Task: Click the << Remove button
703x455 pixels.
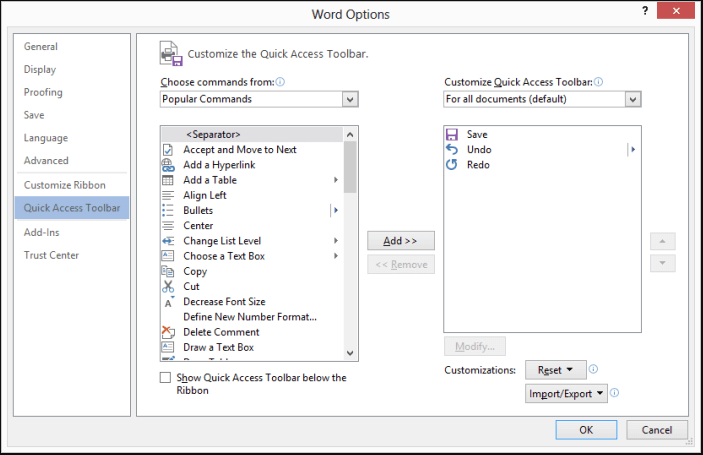Action: (401, 264)
